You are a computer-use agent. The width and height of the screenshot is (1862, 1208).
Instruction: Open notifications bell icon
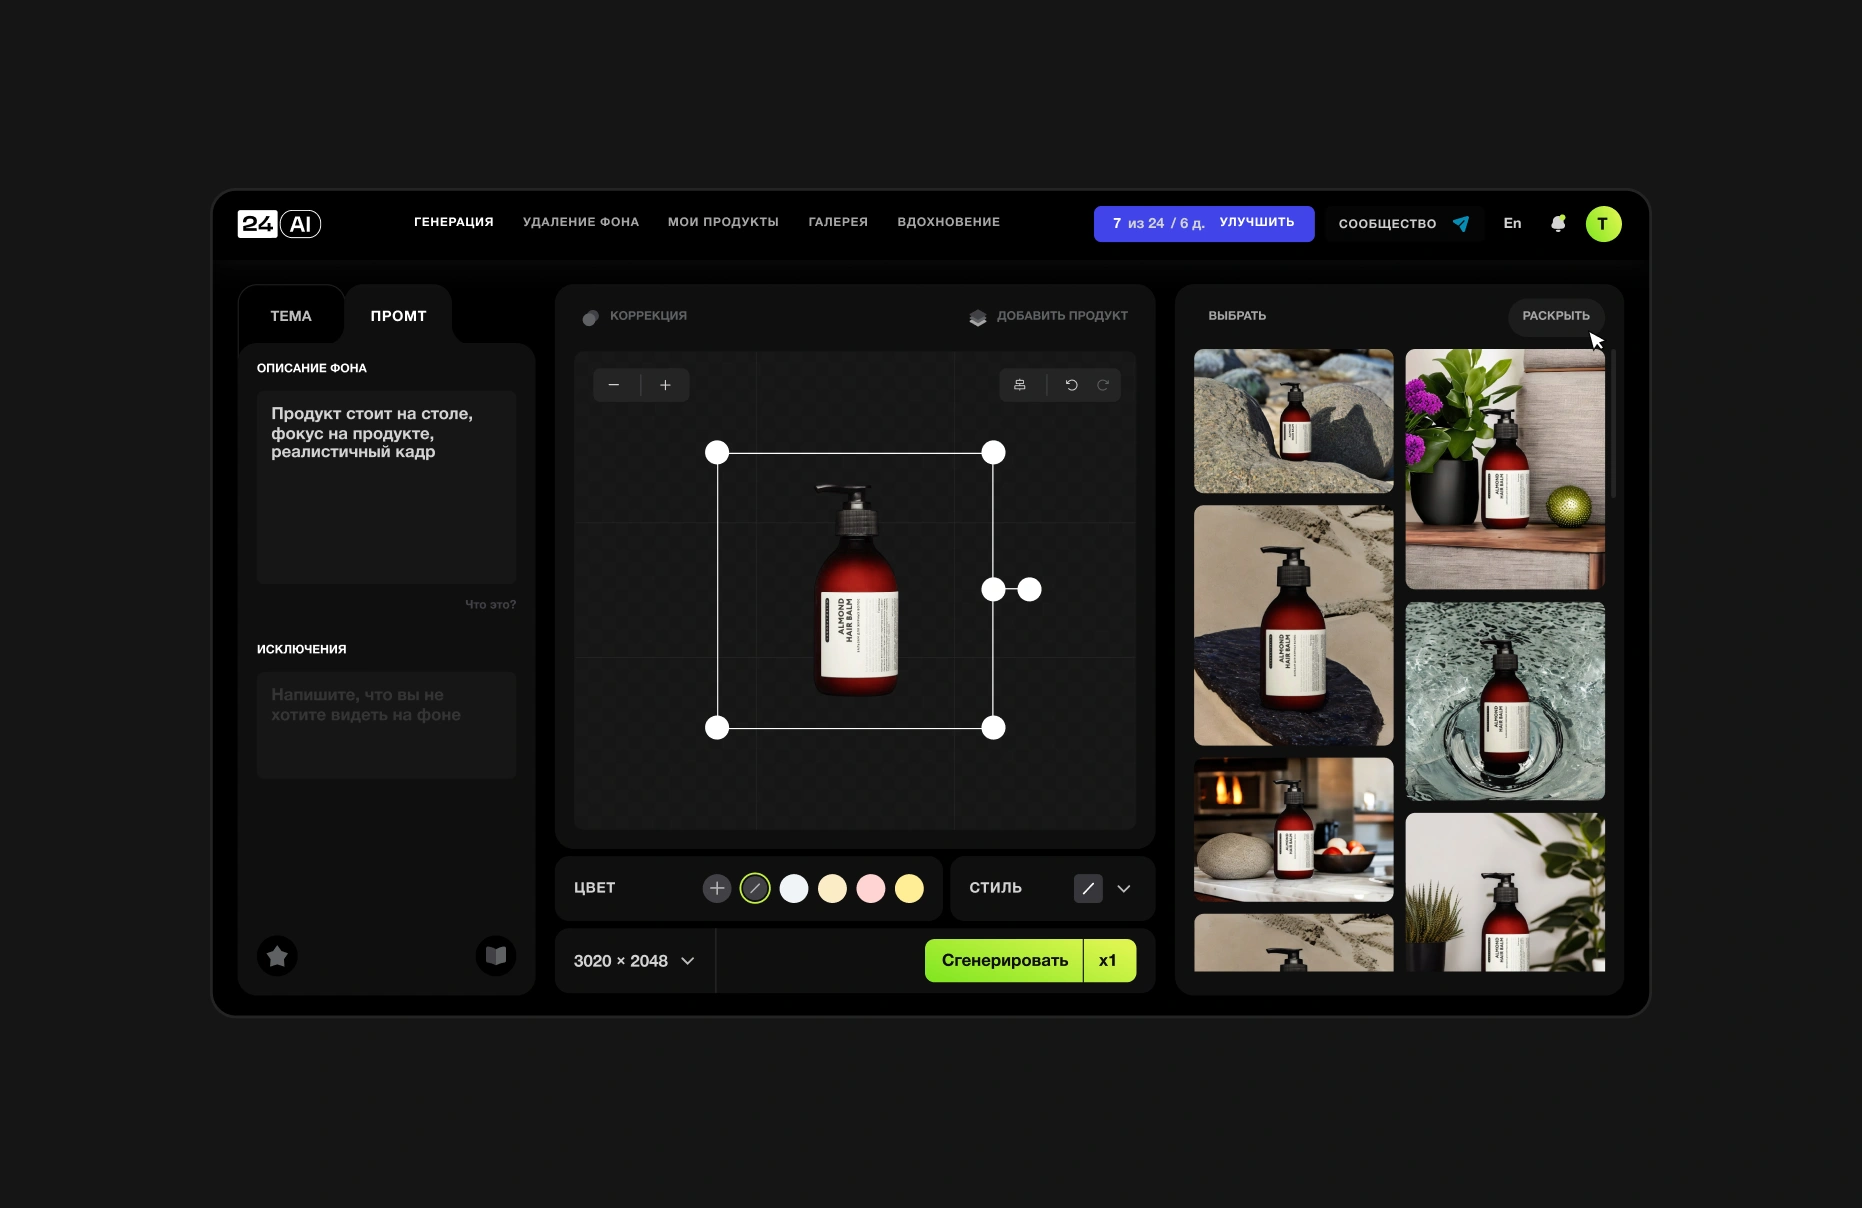(1557, 224)
